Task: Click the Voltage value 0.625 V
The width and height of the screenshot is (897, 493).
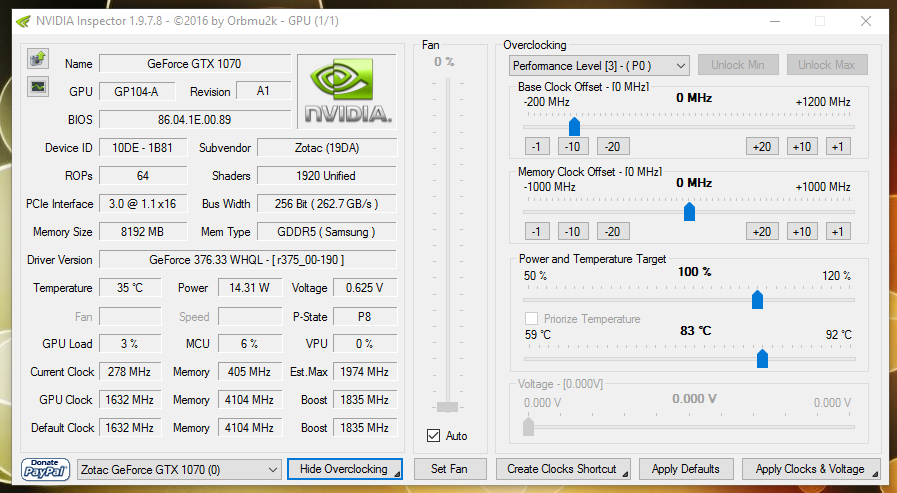Action: tap(364, 288)
